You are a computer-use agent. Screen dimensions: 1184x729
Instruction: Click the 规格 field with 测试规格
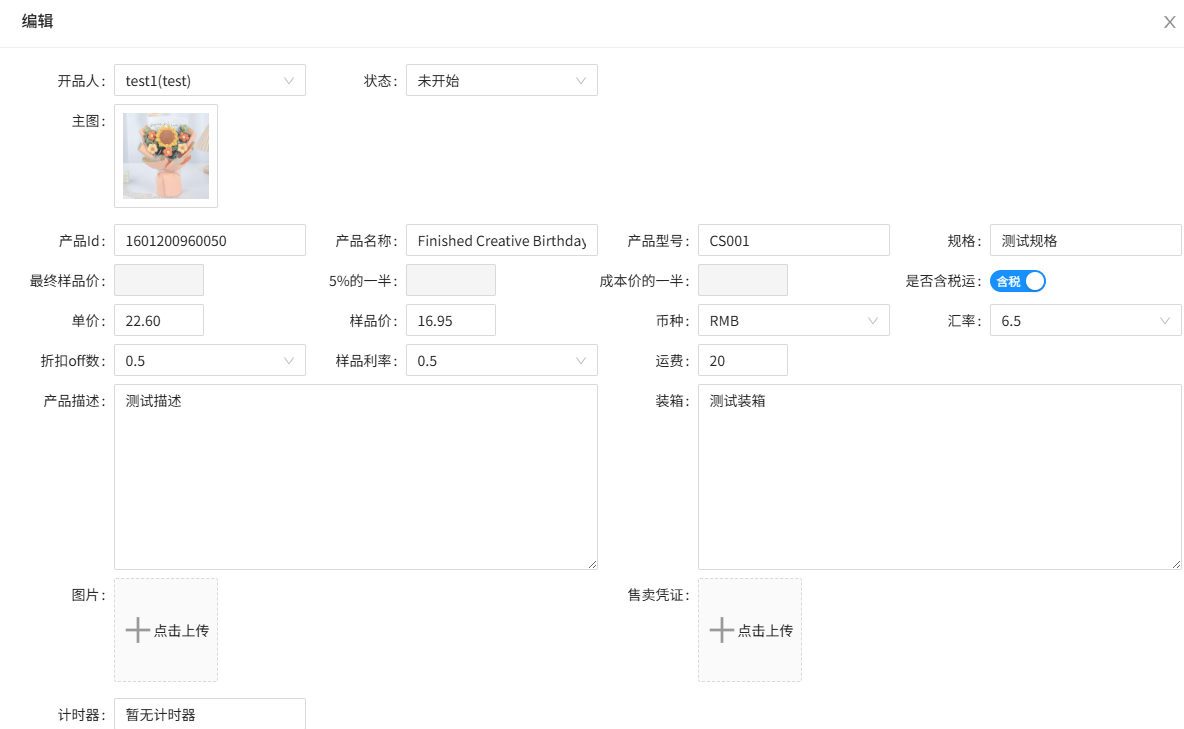pyautogui.click(x=1085, y=240)
